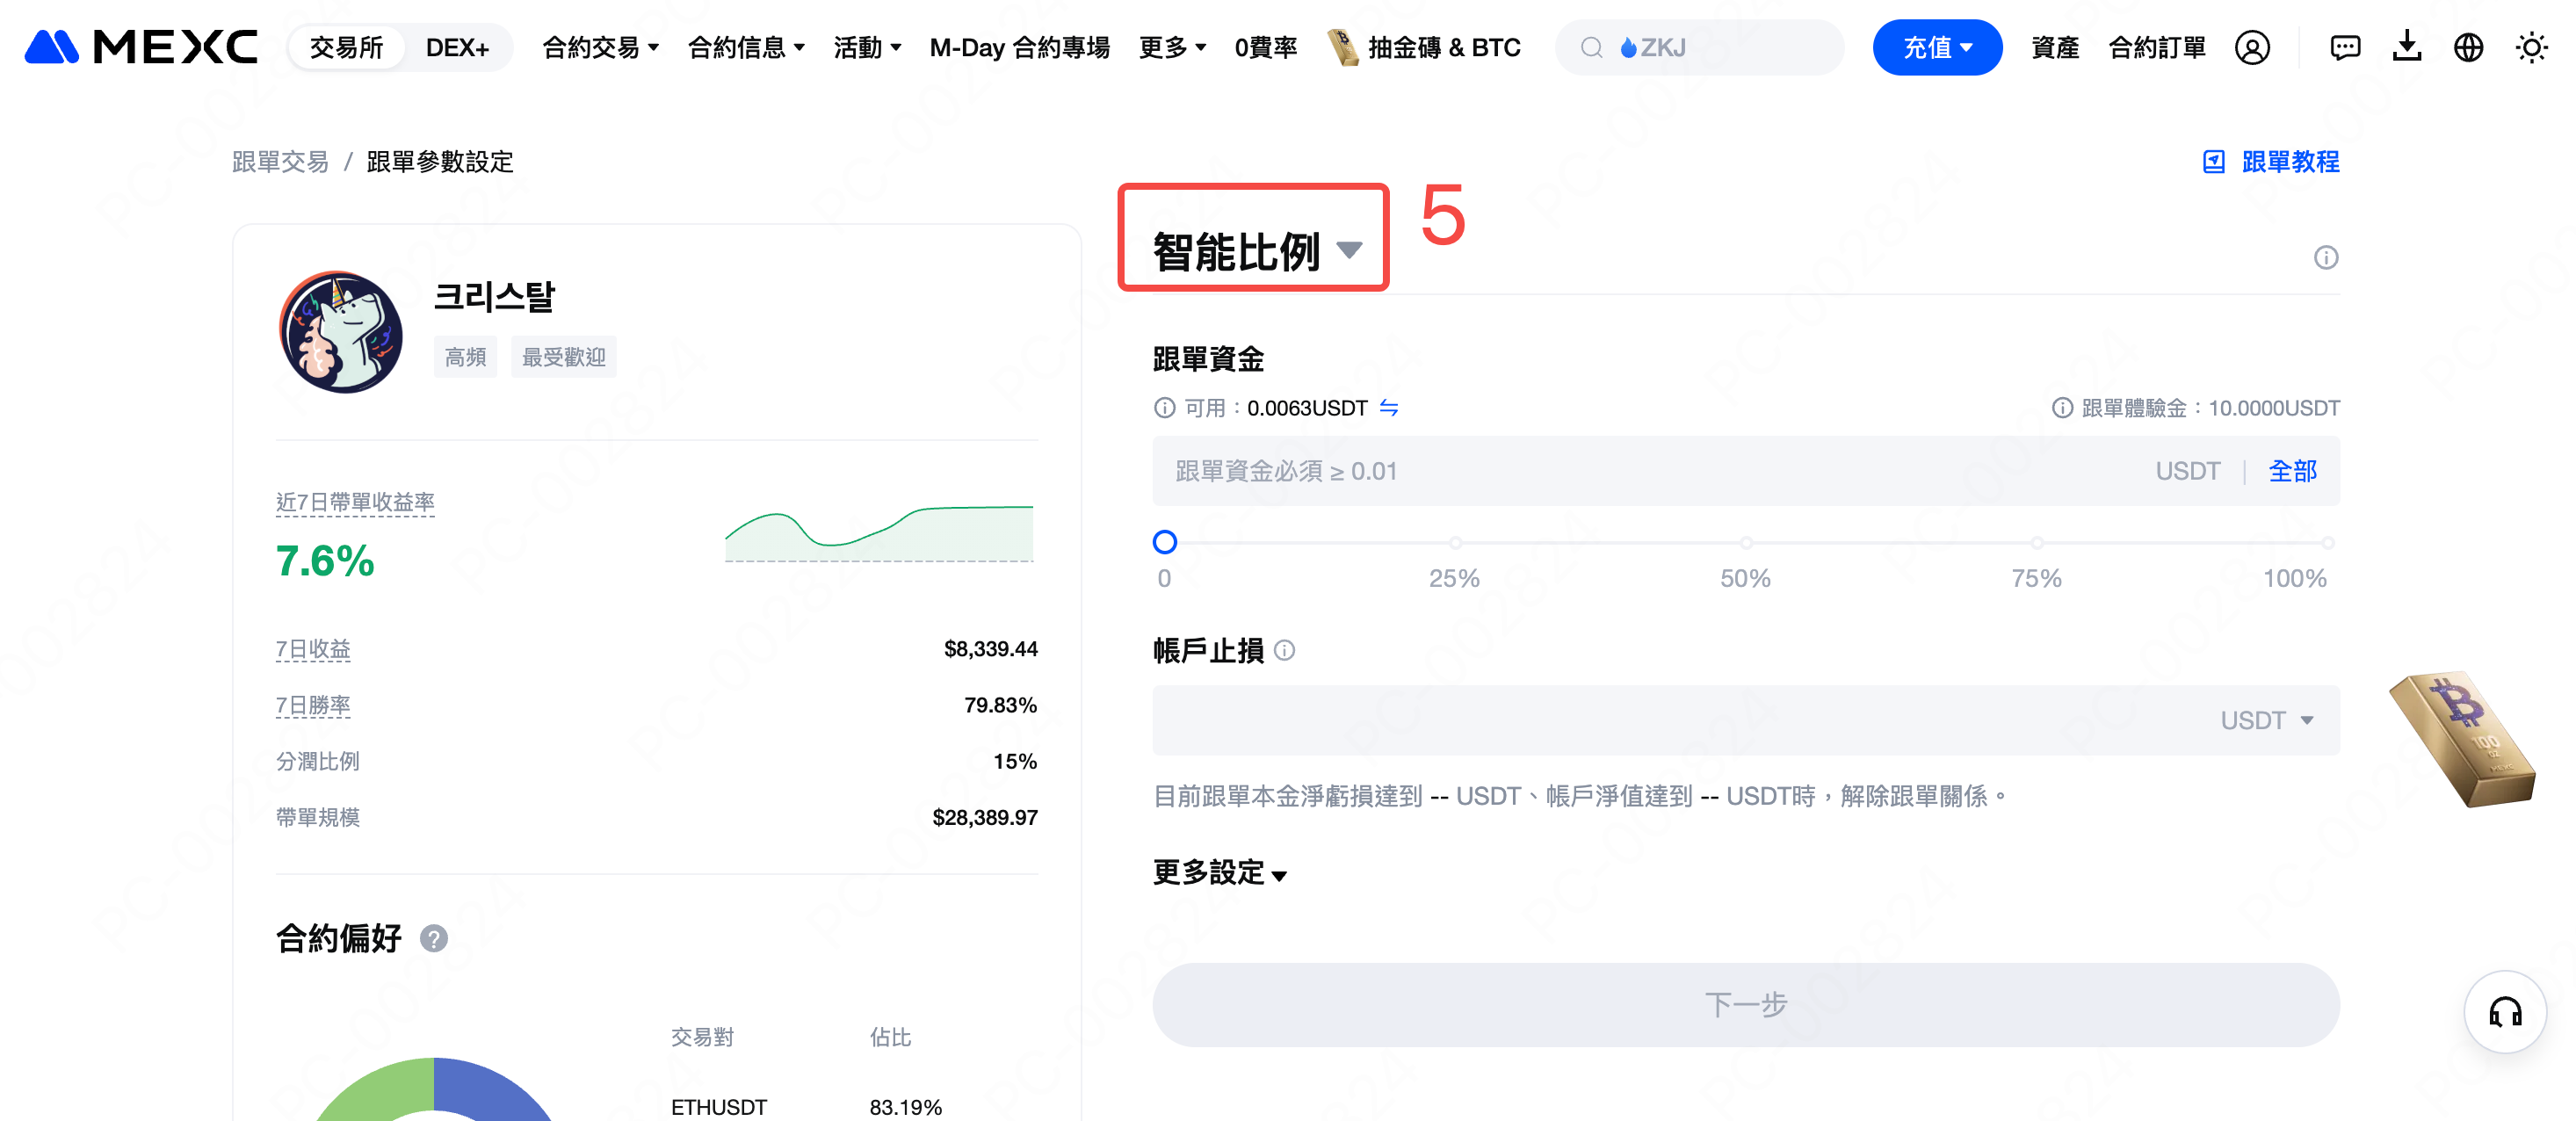
Task: Click the slider handle at 0
Action: (x=1164, y=542)
